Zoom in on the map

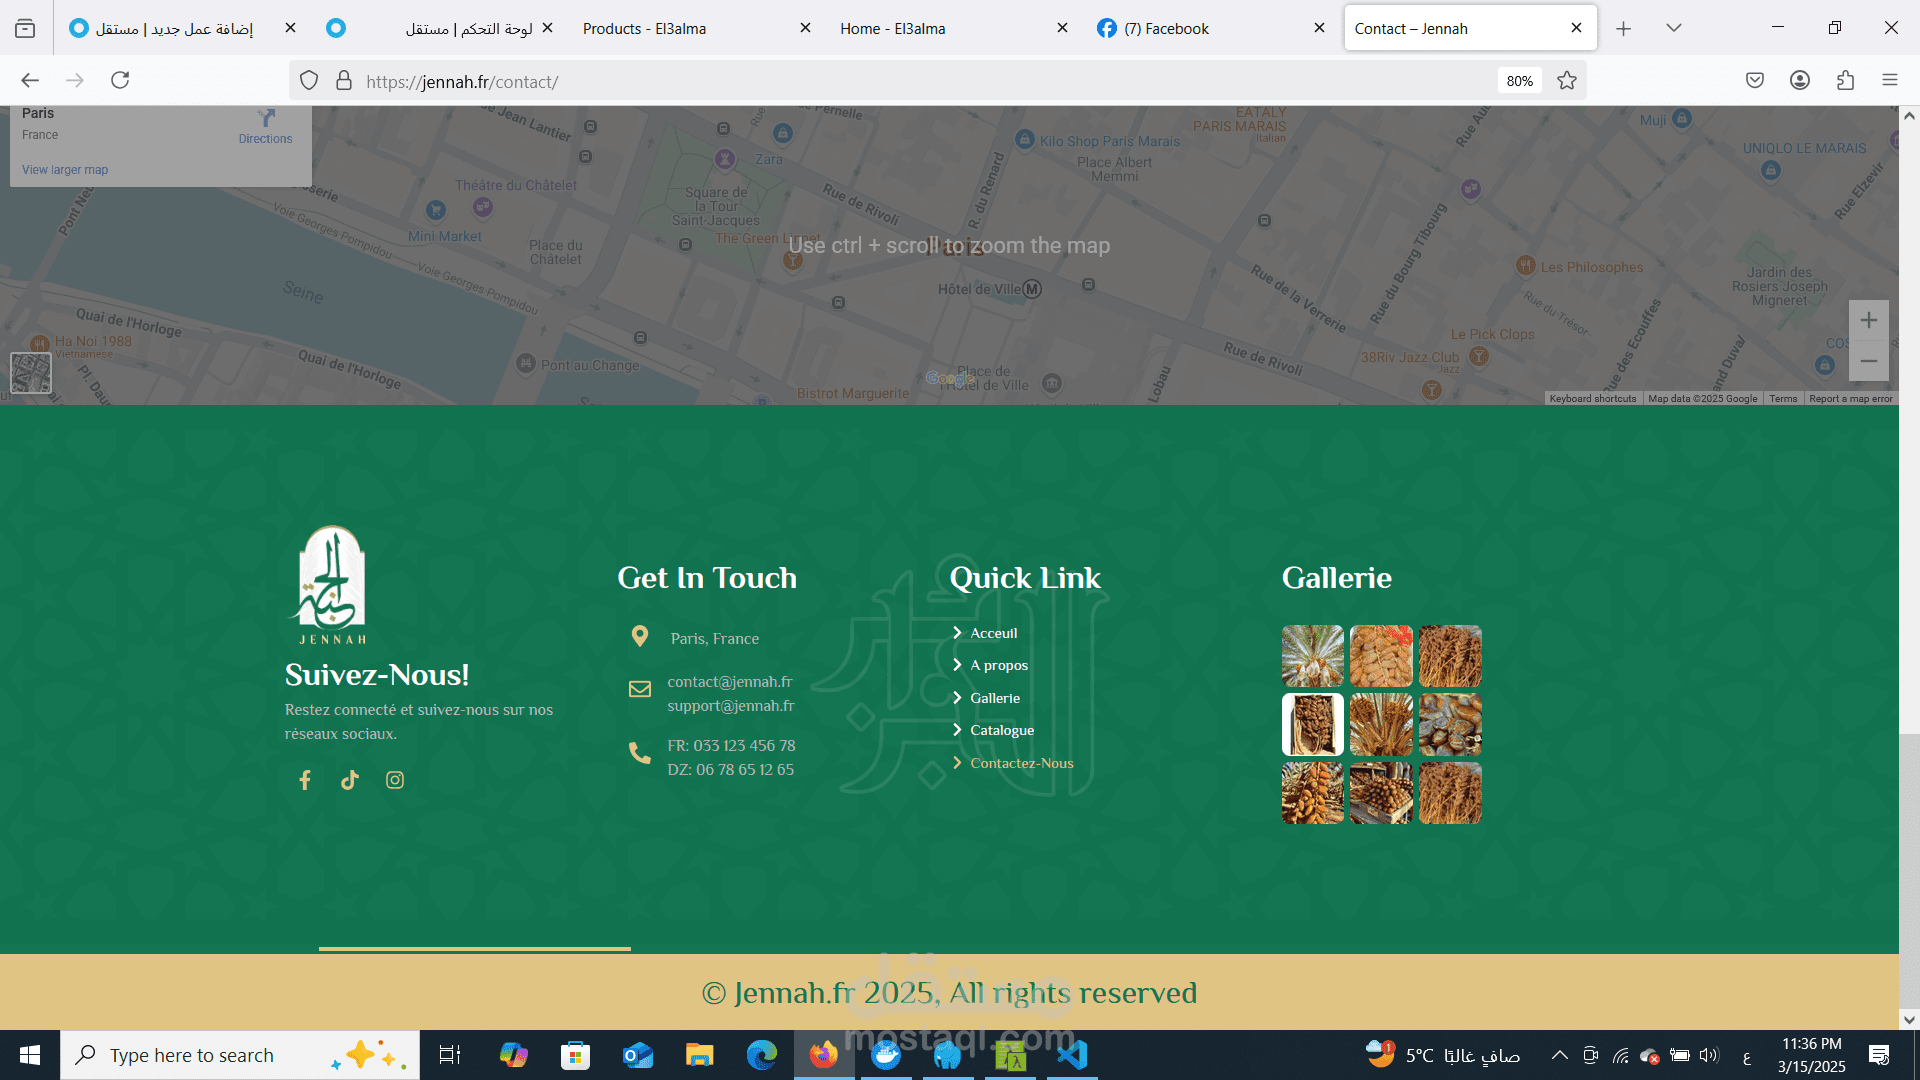1868,321
